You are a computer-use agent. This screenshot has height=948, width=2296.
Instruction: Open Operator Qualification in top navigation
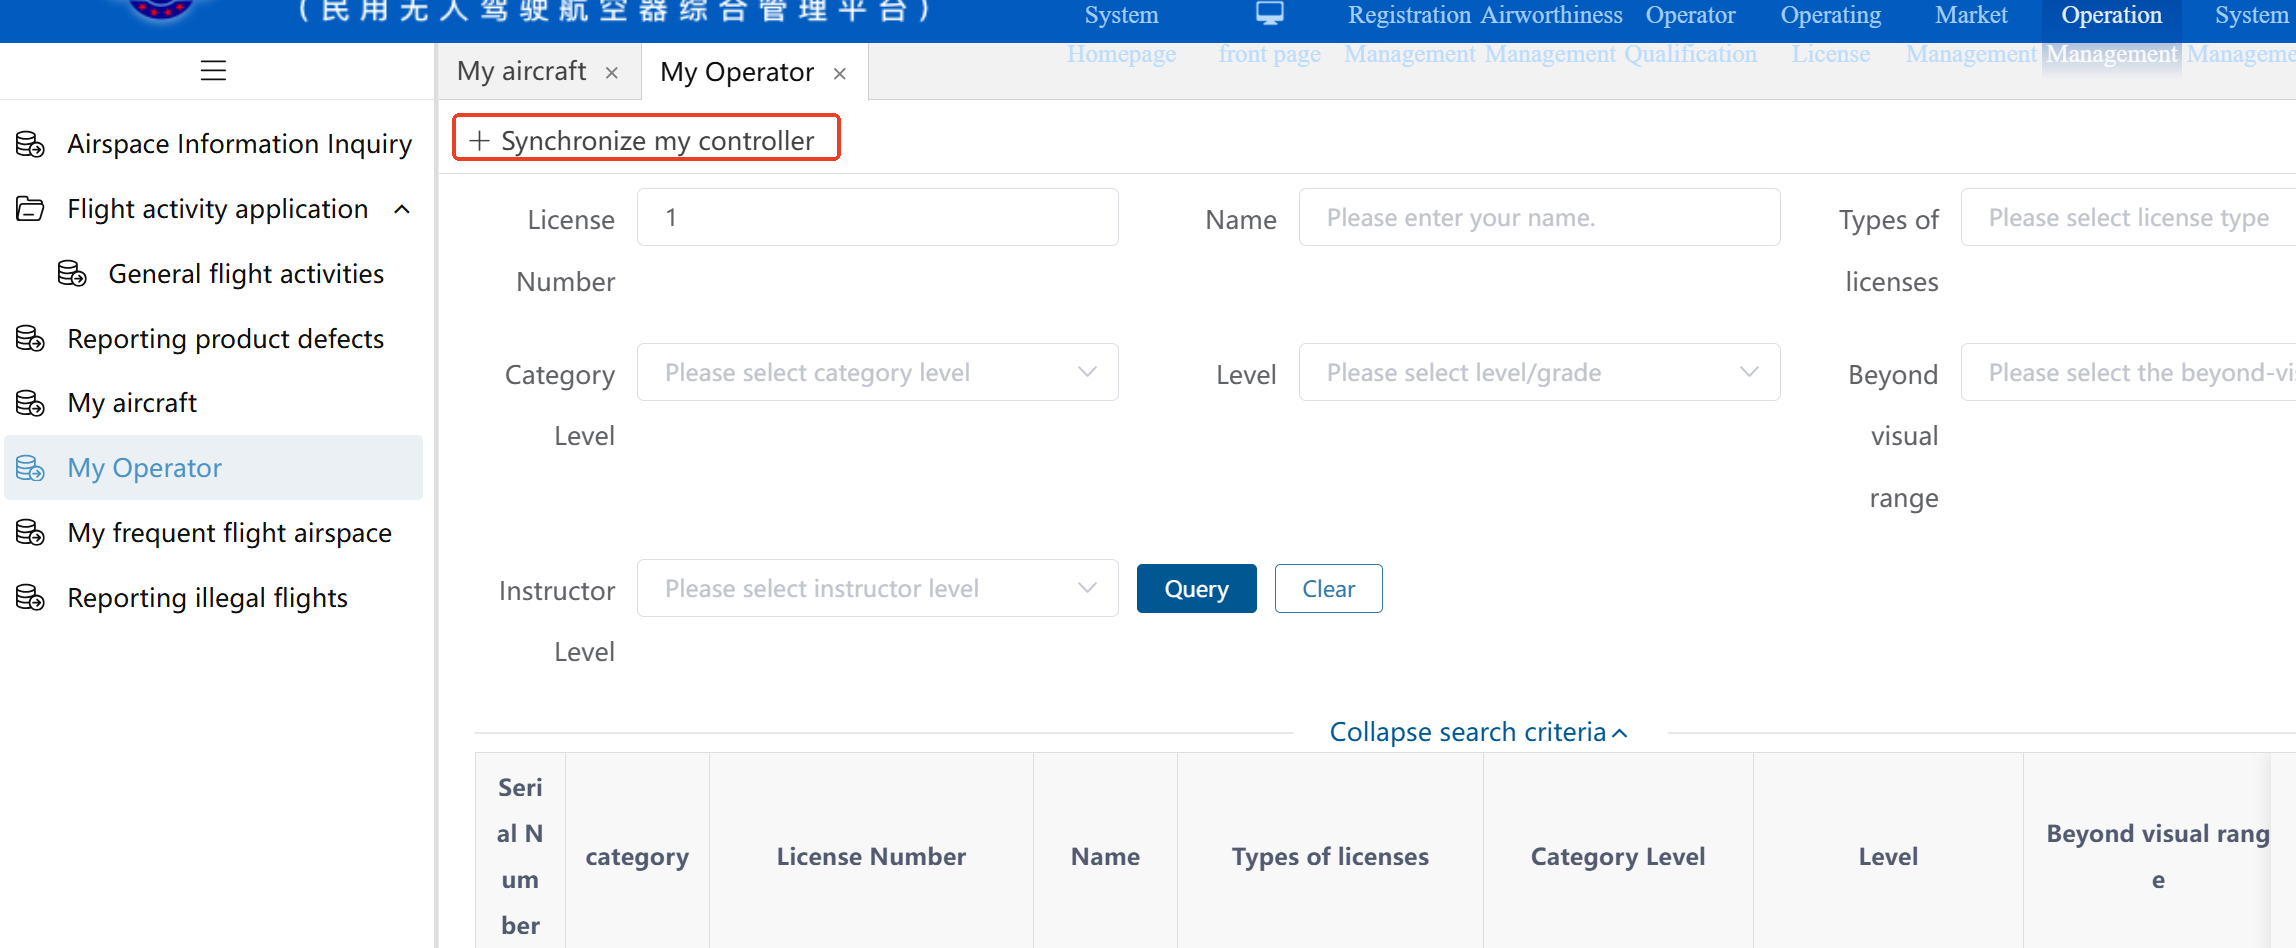[x=1691, y=33]
